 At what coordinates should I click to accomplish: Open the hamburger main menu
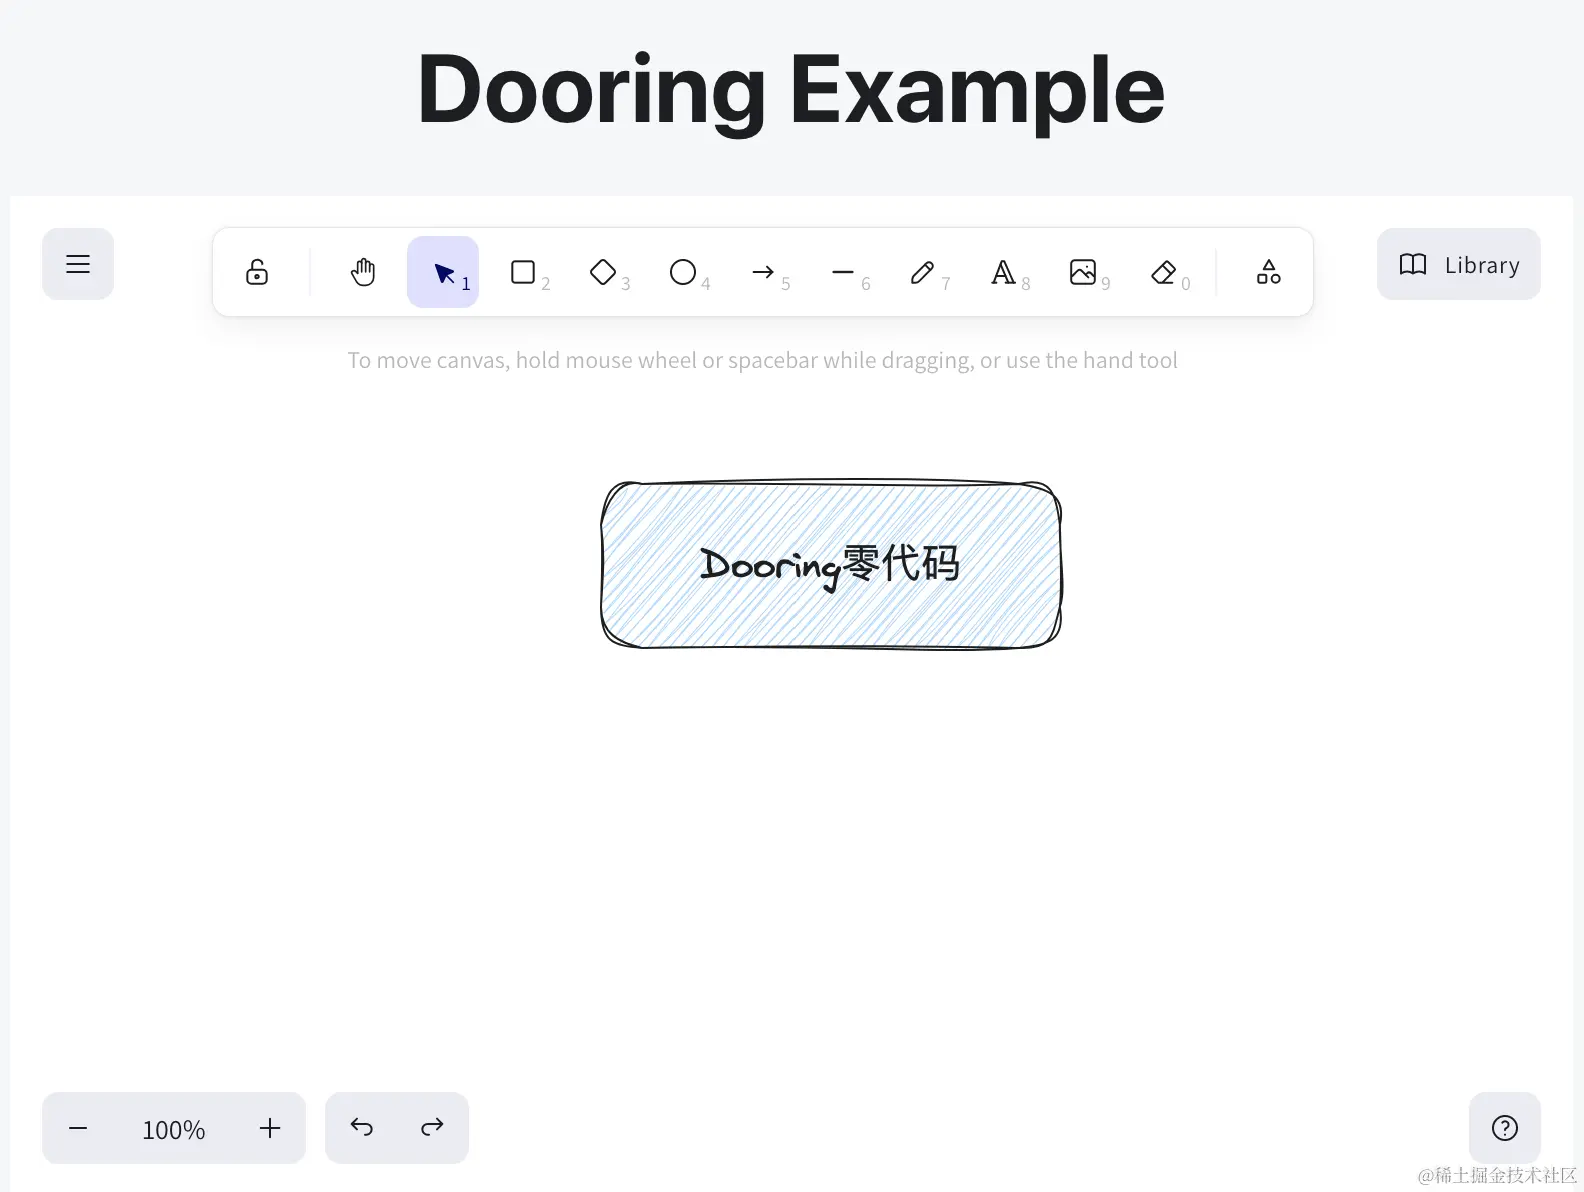[x=78, y=264]
